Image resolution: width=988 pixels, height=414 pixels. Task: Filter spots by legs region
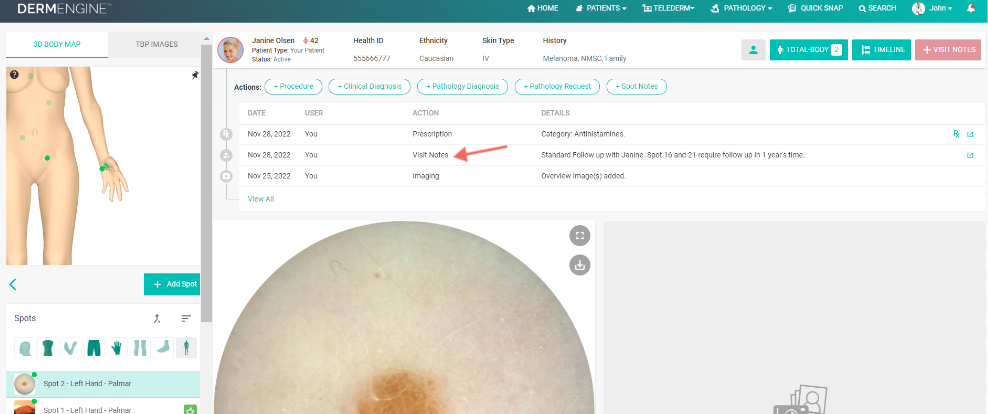[x=139, y=348]
